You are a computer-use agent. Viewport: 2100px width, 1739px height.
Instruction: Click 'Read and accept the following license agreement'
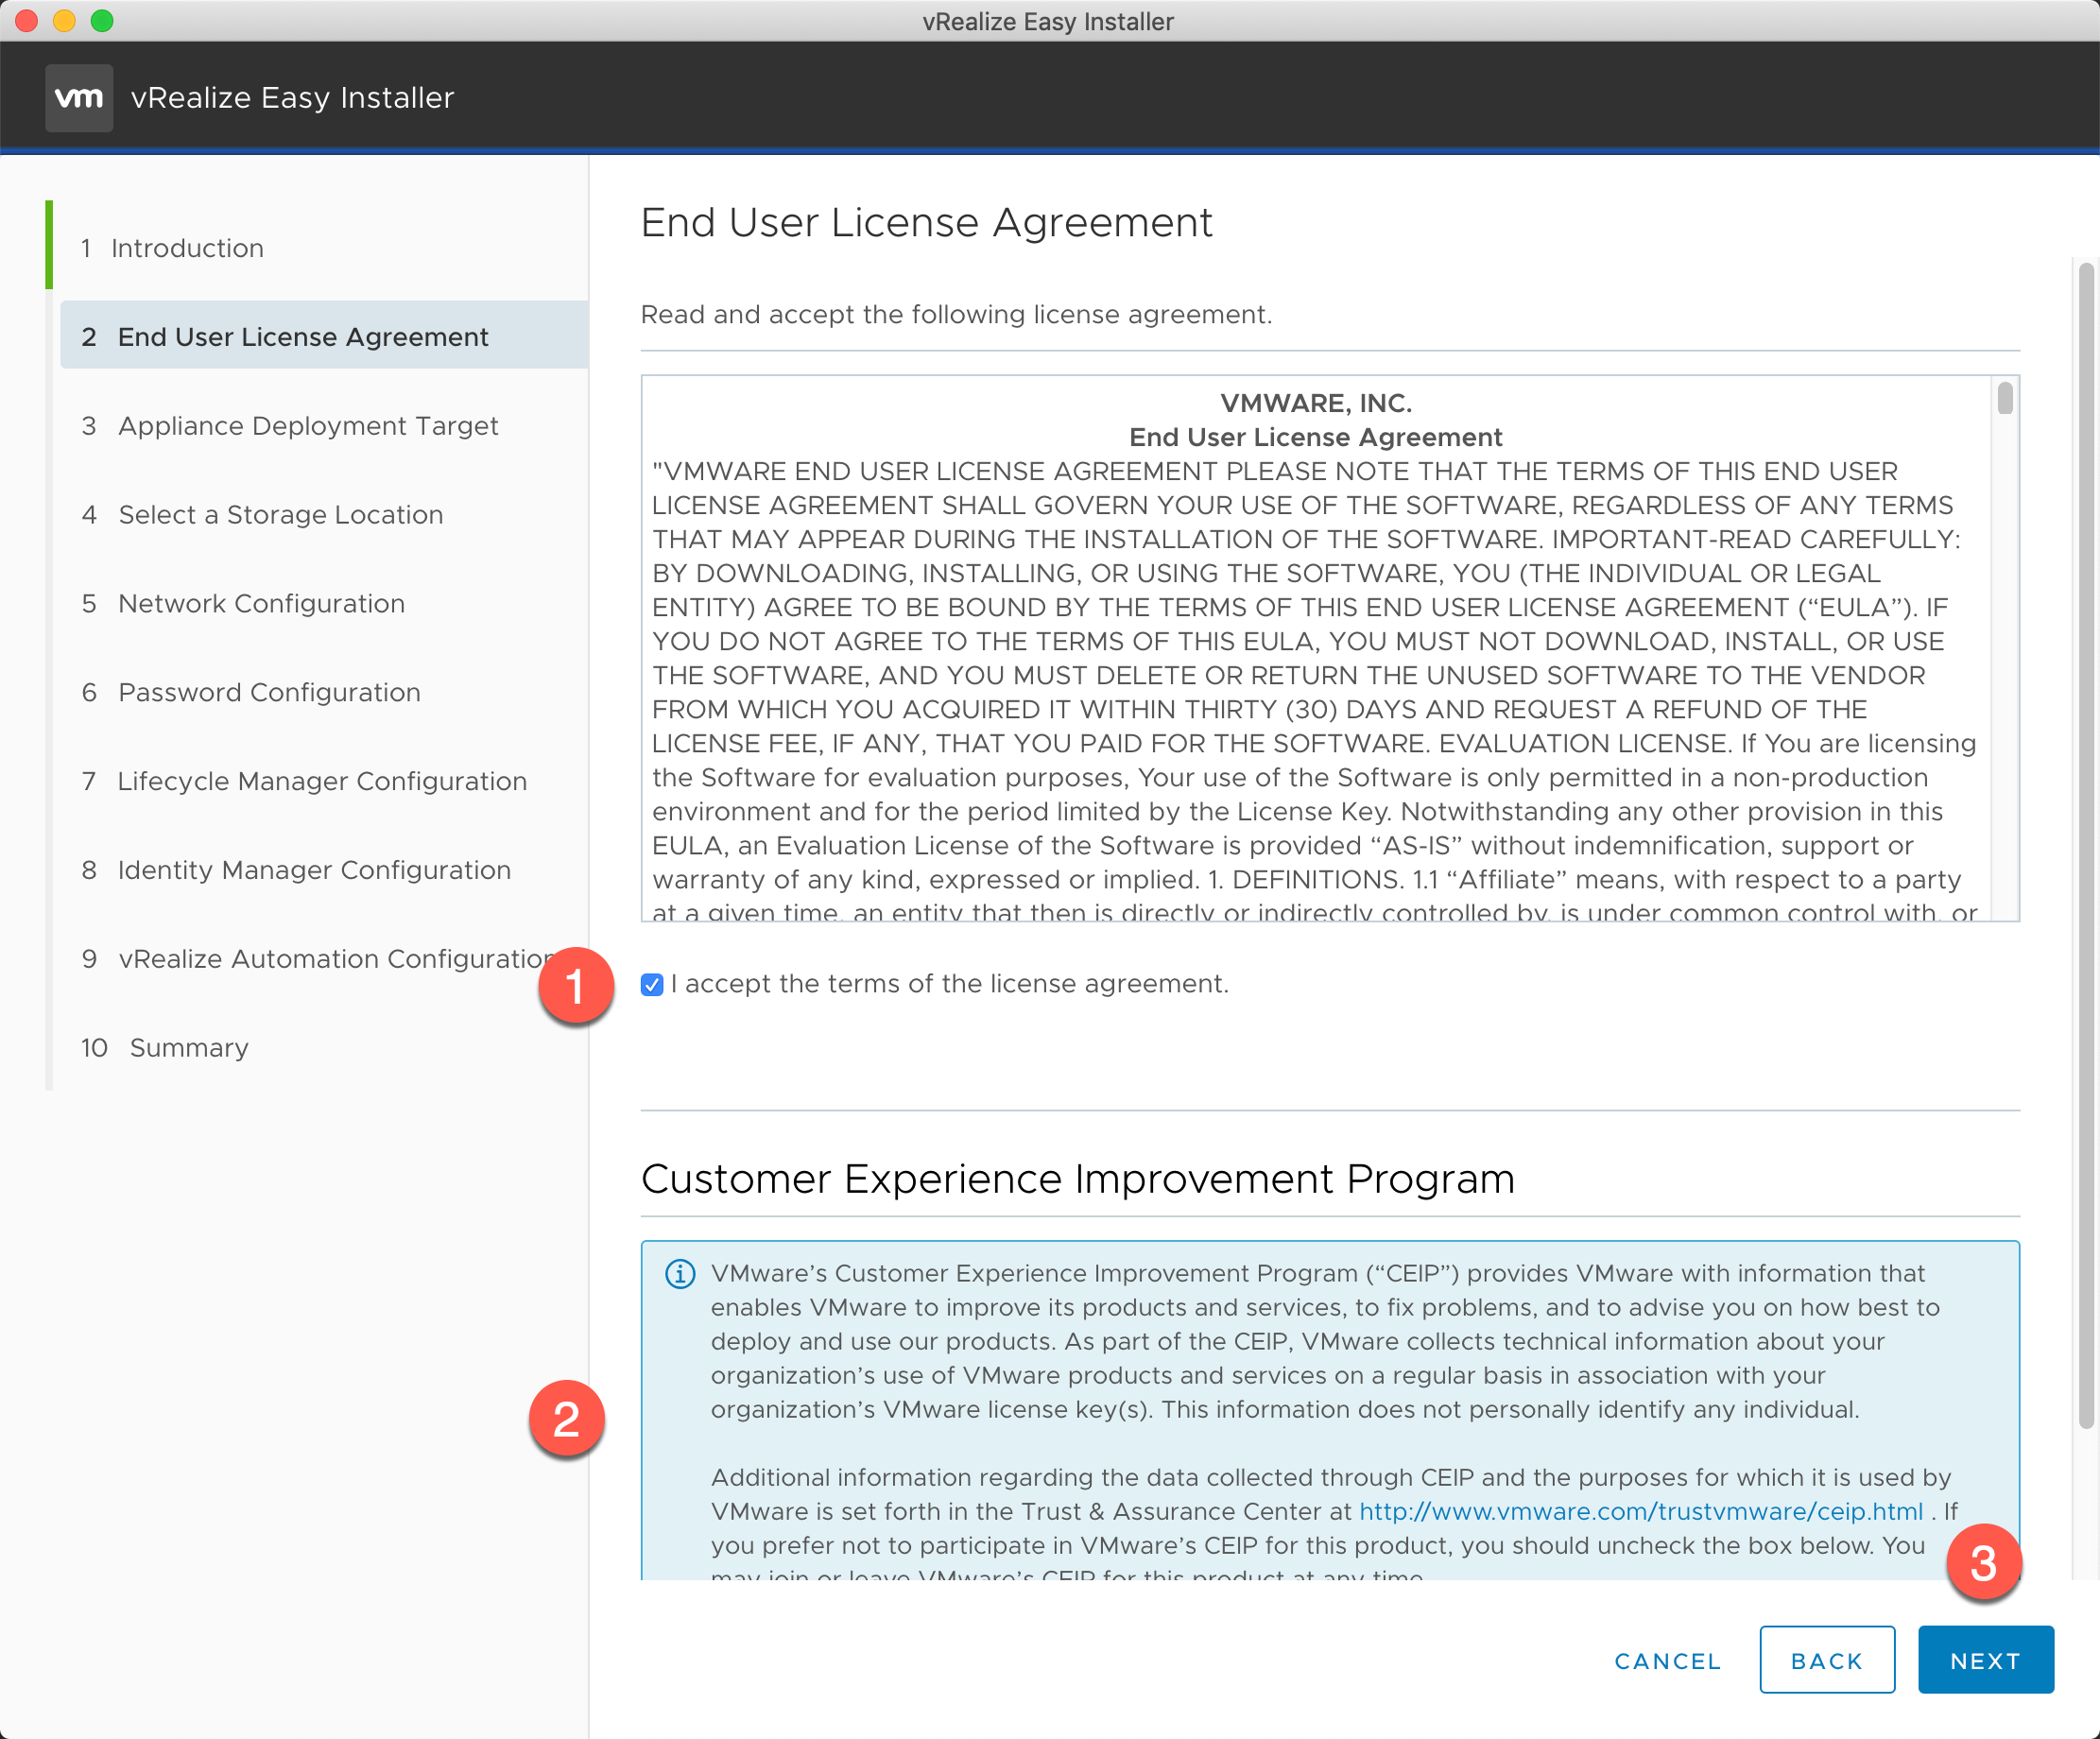[x=956, y=314]
